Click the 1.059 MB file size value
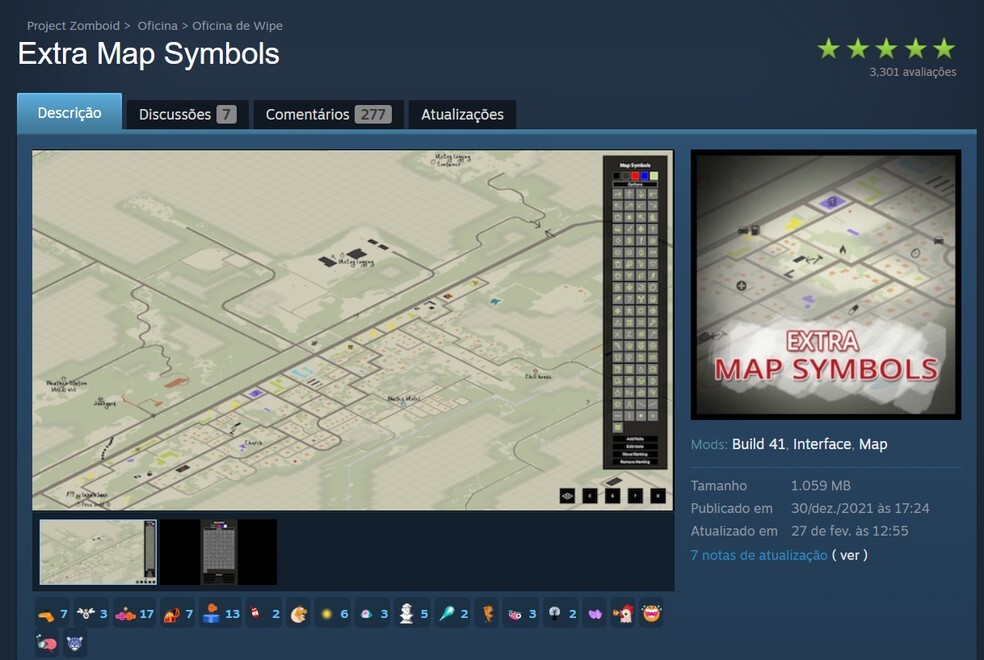Image resolution: width=984 pixels, height=660 pixels. tap(821, 486)
